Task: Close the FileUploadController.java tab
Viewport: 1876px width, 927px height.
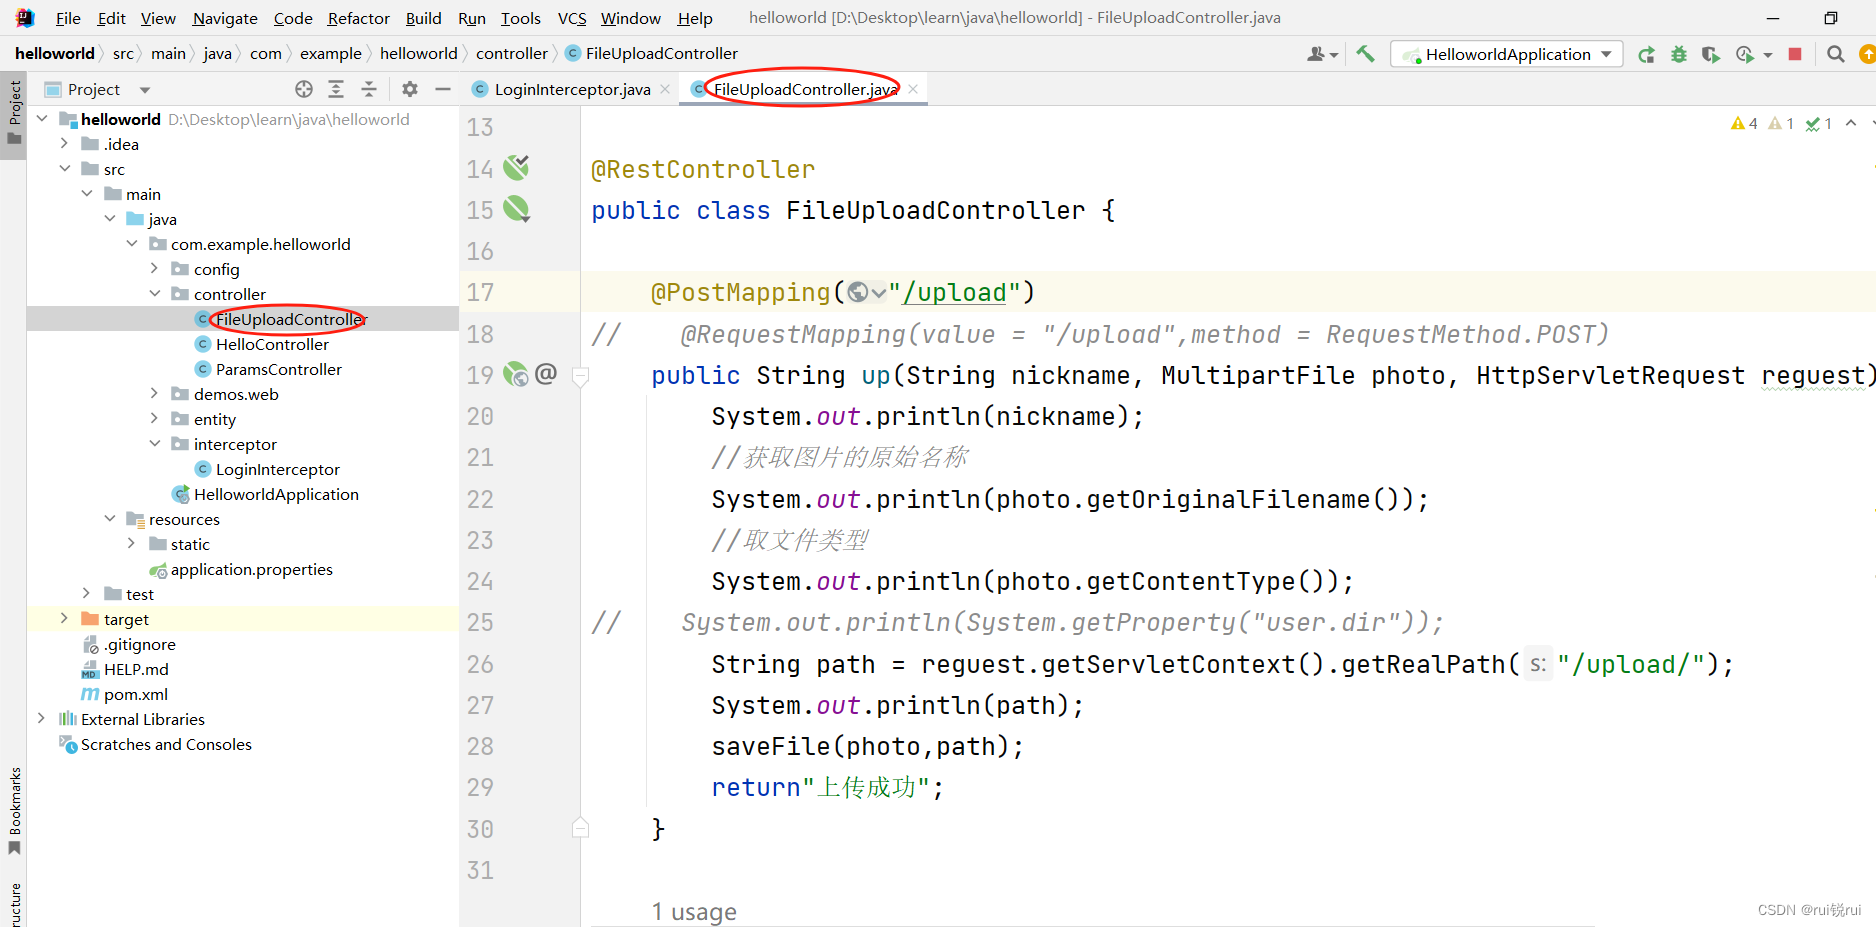Action: coord(912,88)
